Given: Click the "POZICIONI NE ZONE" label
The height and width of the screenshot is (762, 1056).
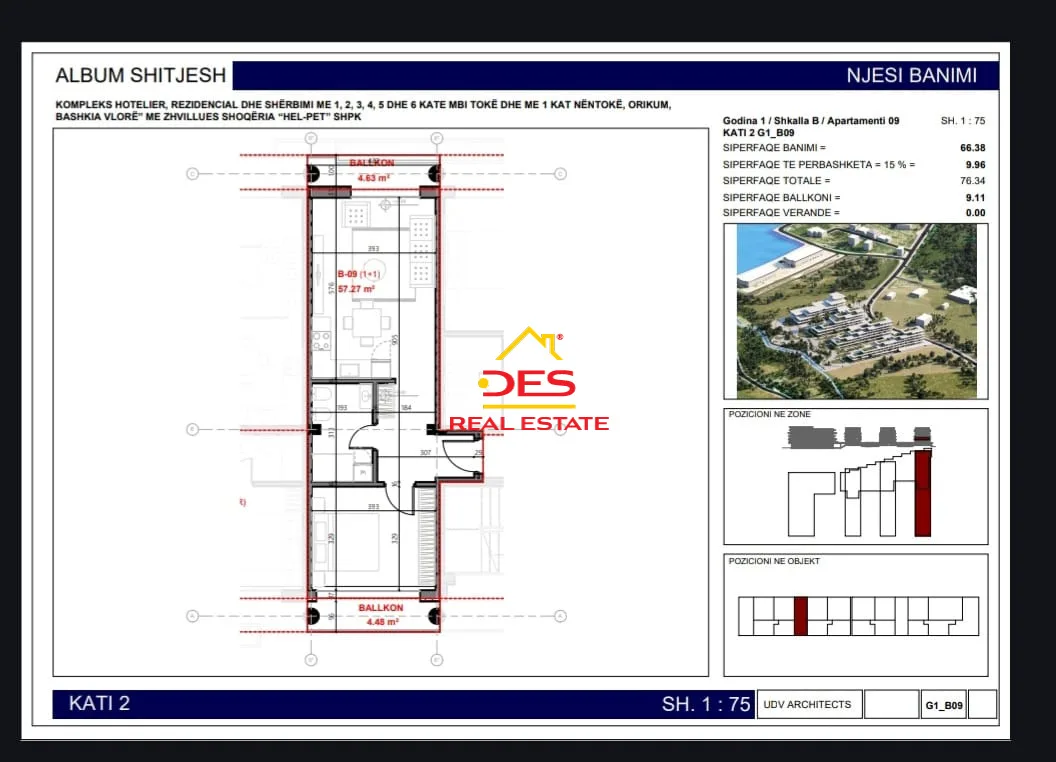Looking at the screenshot, I should click(770, 414).
